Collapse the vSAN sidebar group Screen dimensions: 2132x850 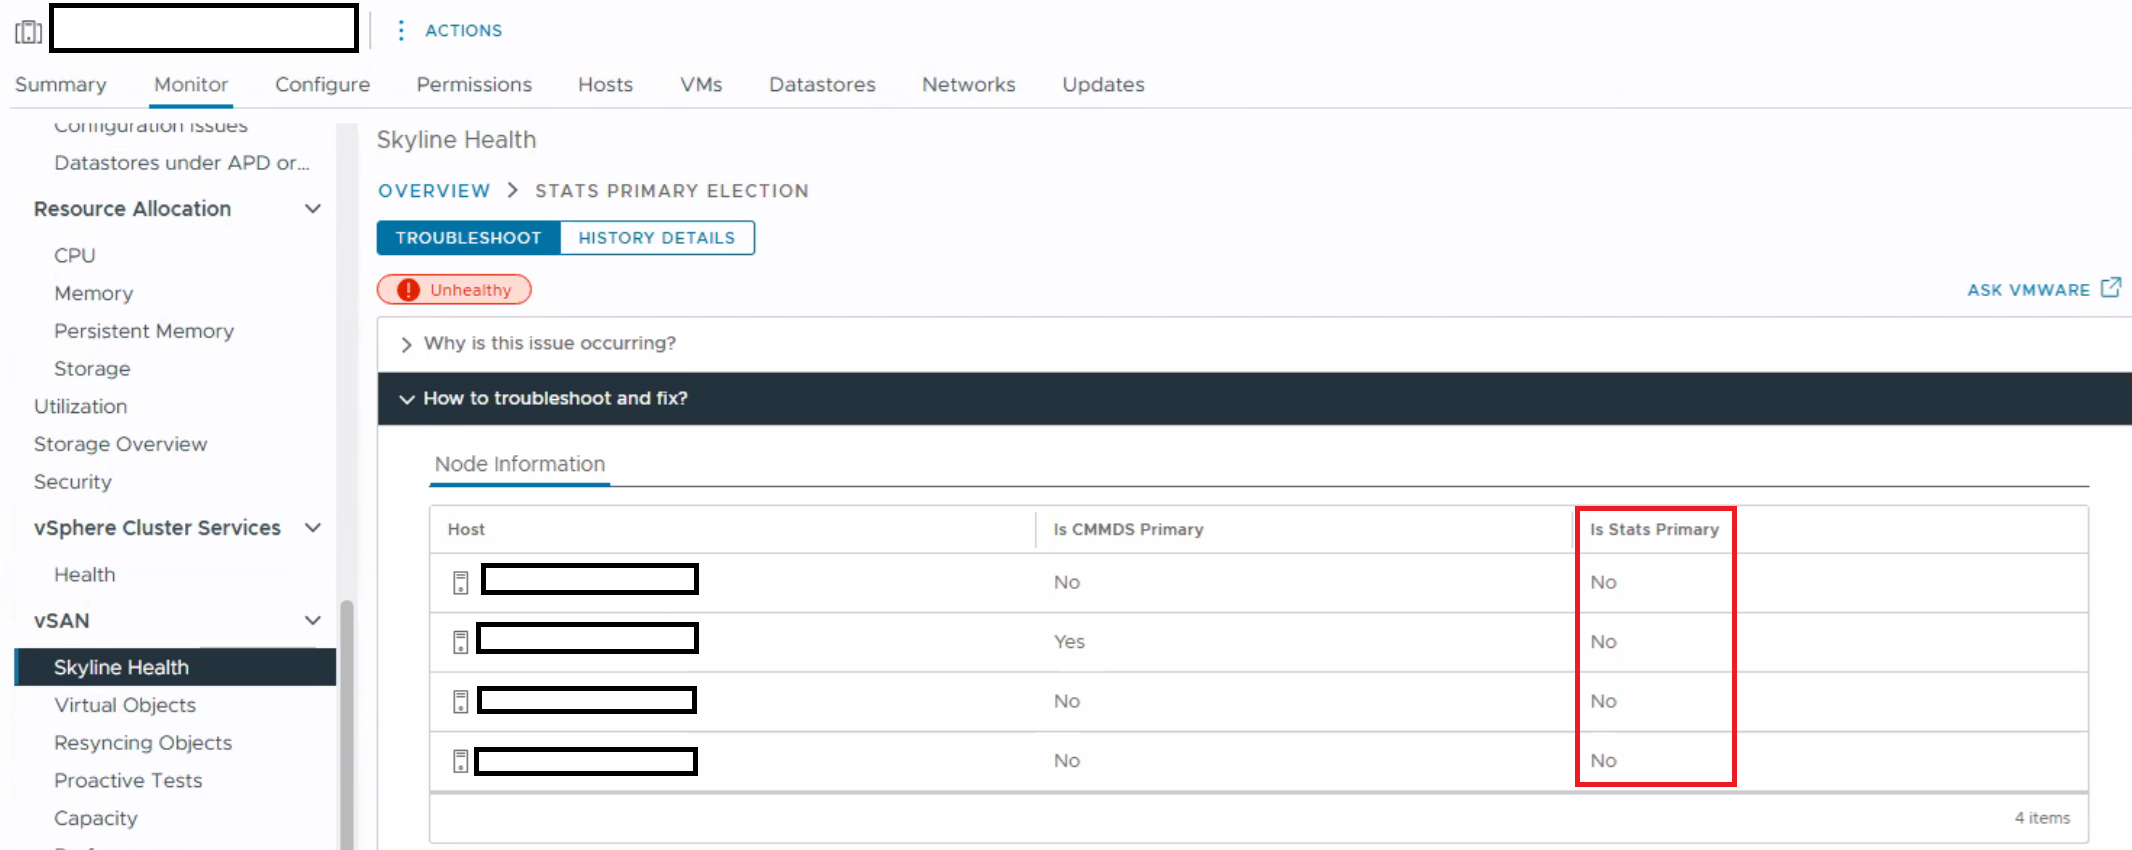coord(312,621)
